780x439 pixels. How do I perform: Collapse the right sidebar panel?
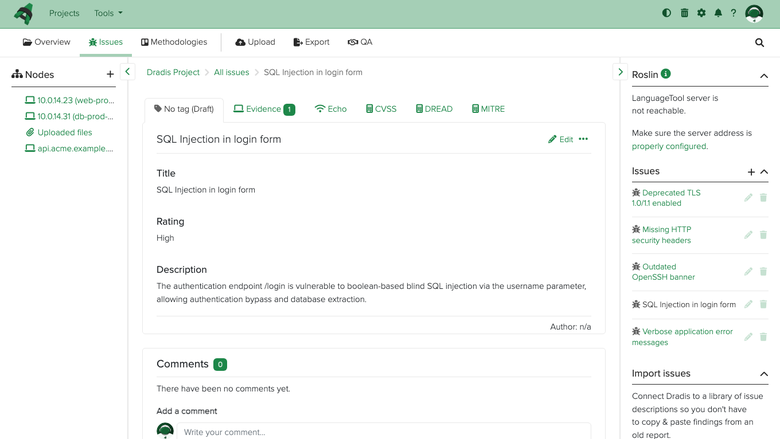(x=620, y=72)
